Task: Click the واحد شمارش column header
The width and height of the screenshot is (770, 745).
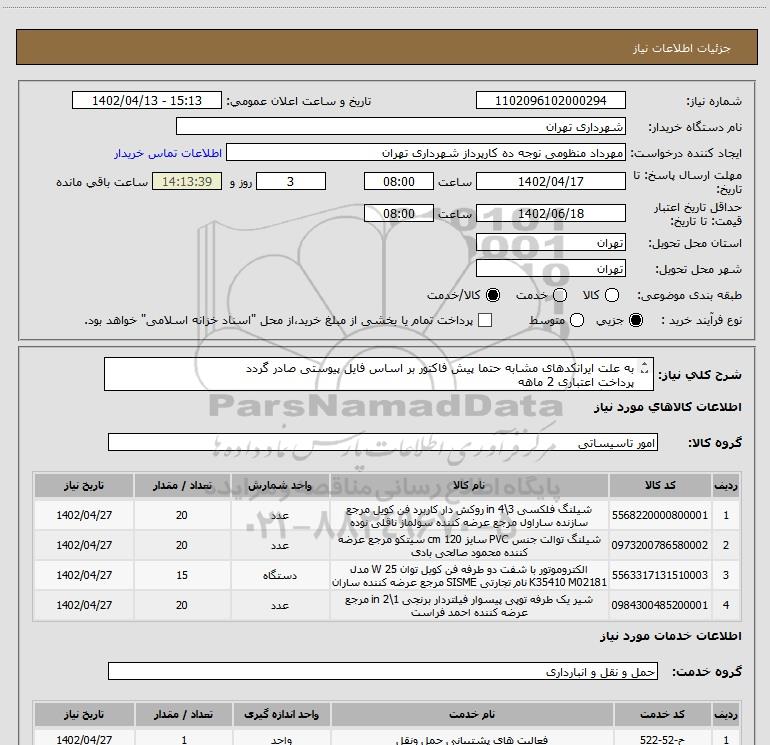Action: [280, 485]
